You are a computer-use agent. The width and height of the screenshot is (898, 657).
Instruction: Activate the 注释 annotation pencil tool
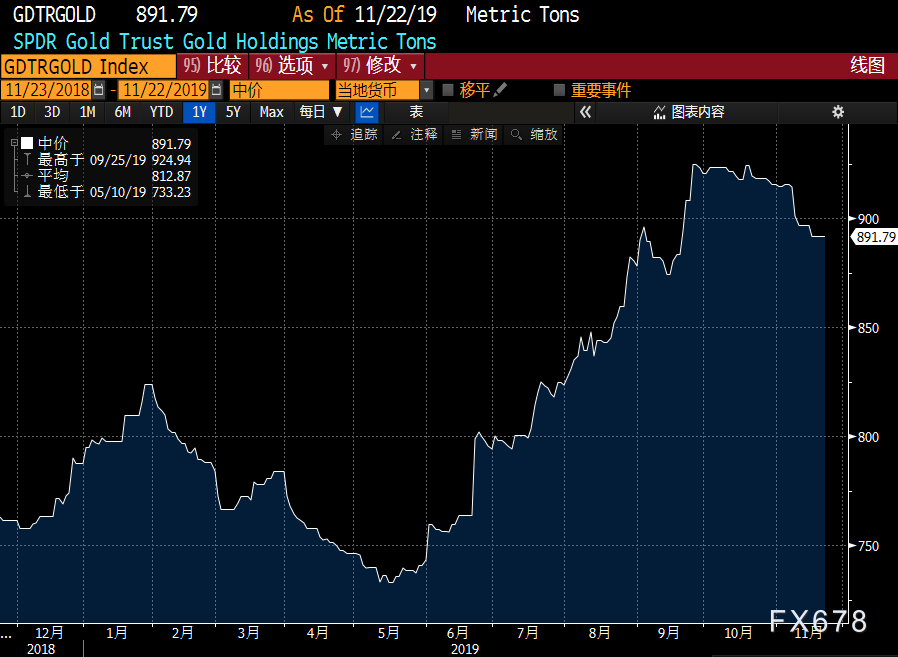tap(413, 135)
